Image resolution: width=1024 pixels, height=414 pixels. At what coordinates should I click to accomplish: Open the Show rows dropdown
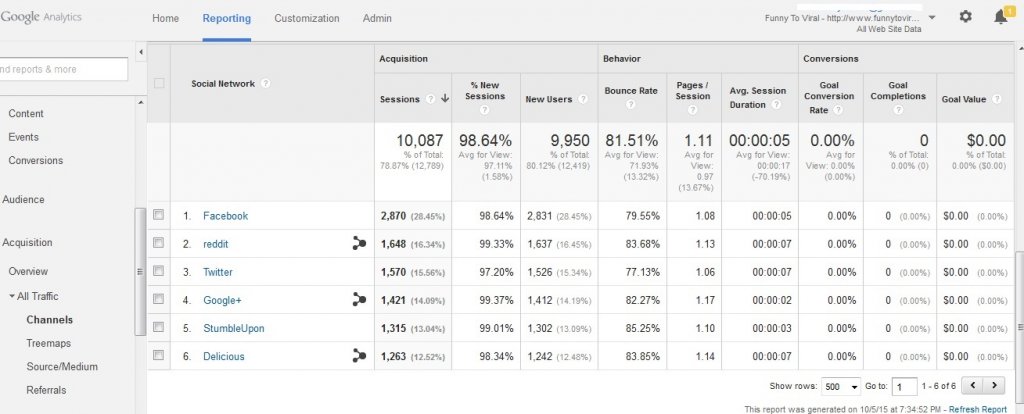841,387
